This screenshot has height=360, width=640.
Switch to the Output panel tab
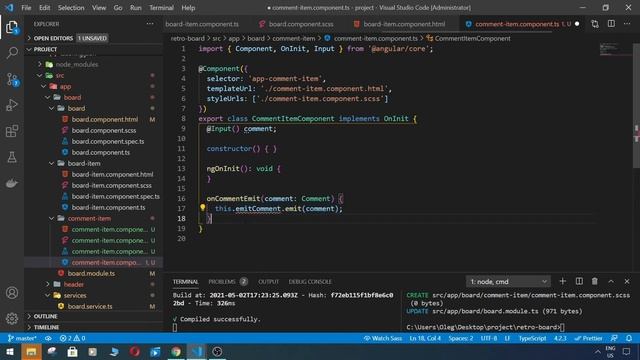click(x=268, y=281)
